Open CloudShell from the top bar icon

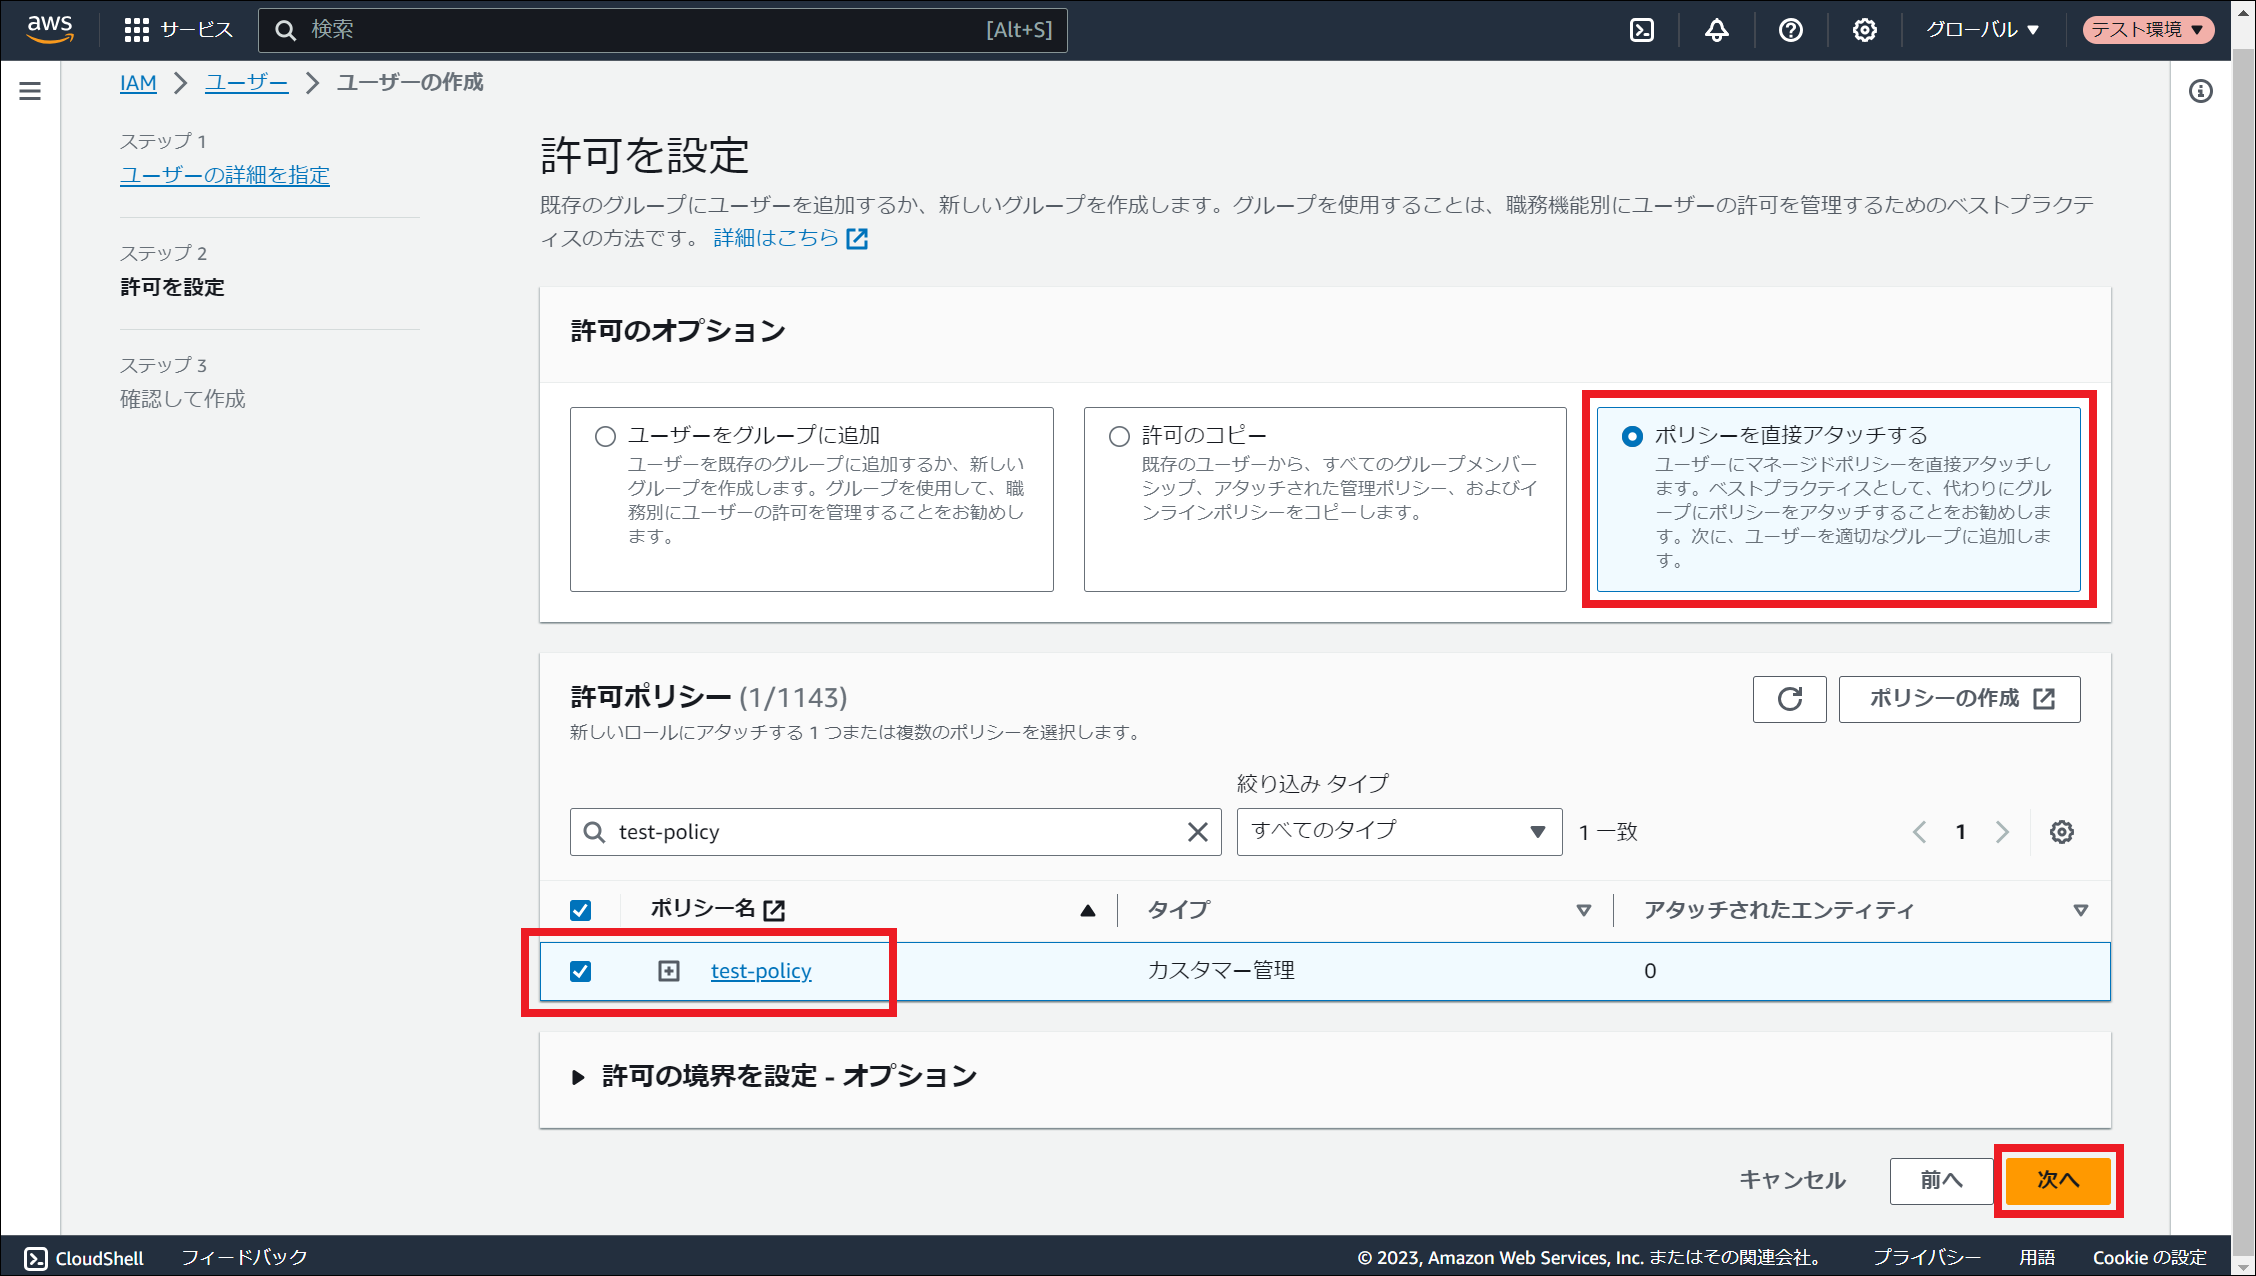click(1642, 30)
